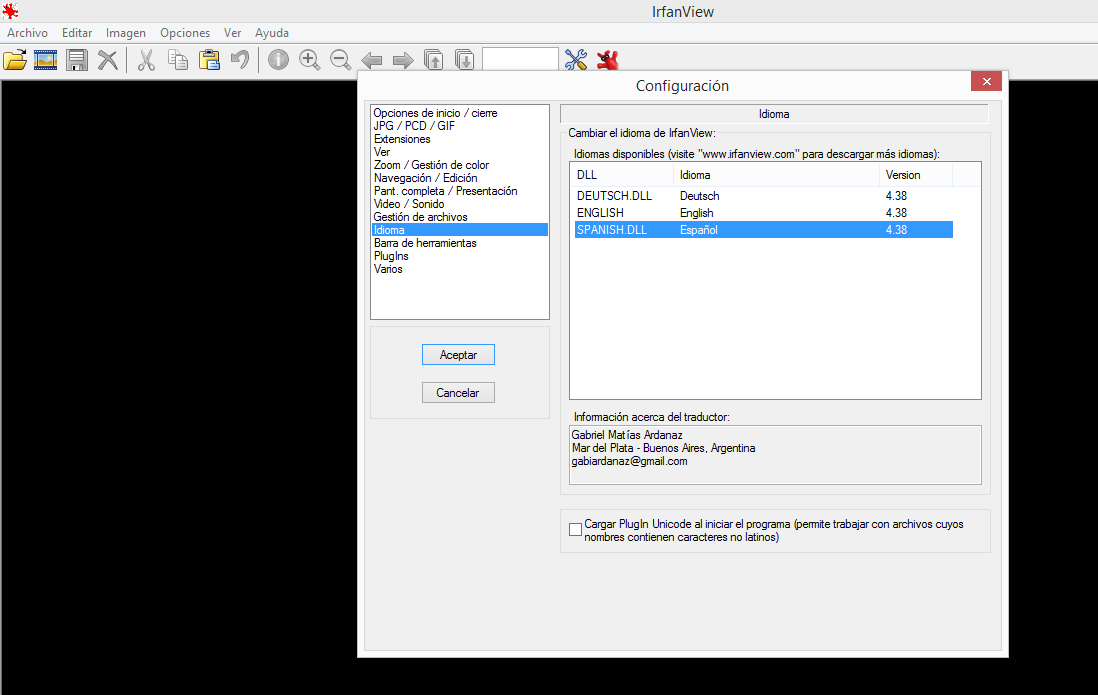Click the Zoom out magnifier icon
Screen dimensions: 1098x695
(340, 60)
